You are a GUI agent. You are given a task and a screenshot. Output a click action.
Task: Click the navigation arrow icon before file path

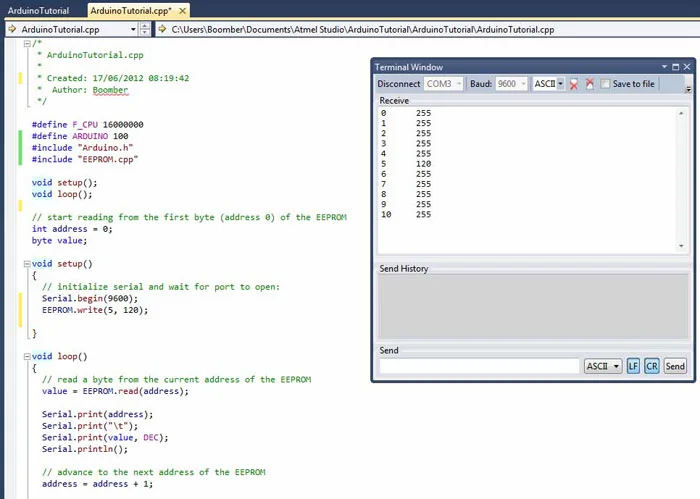point(162,29)
